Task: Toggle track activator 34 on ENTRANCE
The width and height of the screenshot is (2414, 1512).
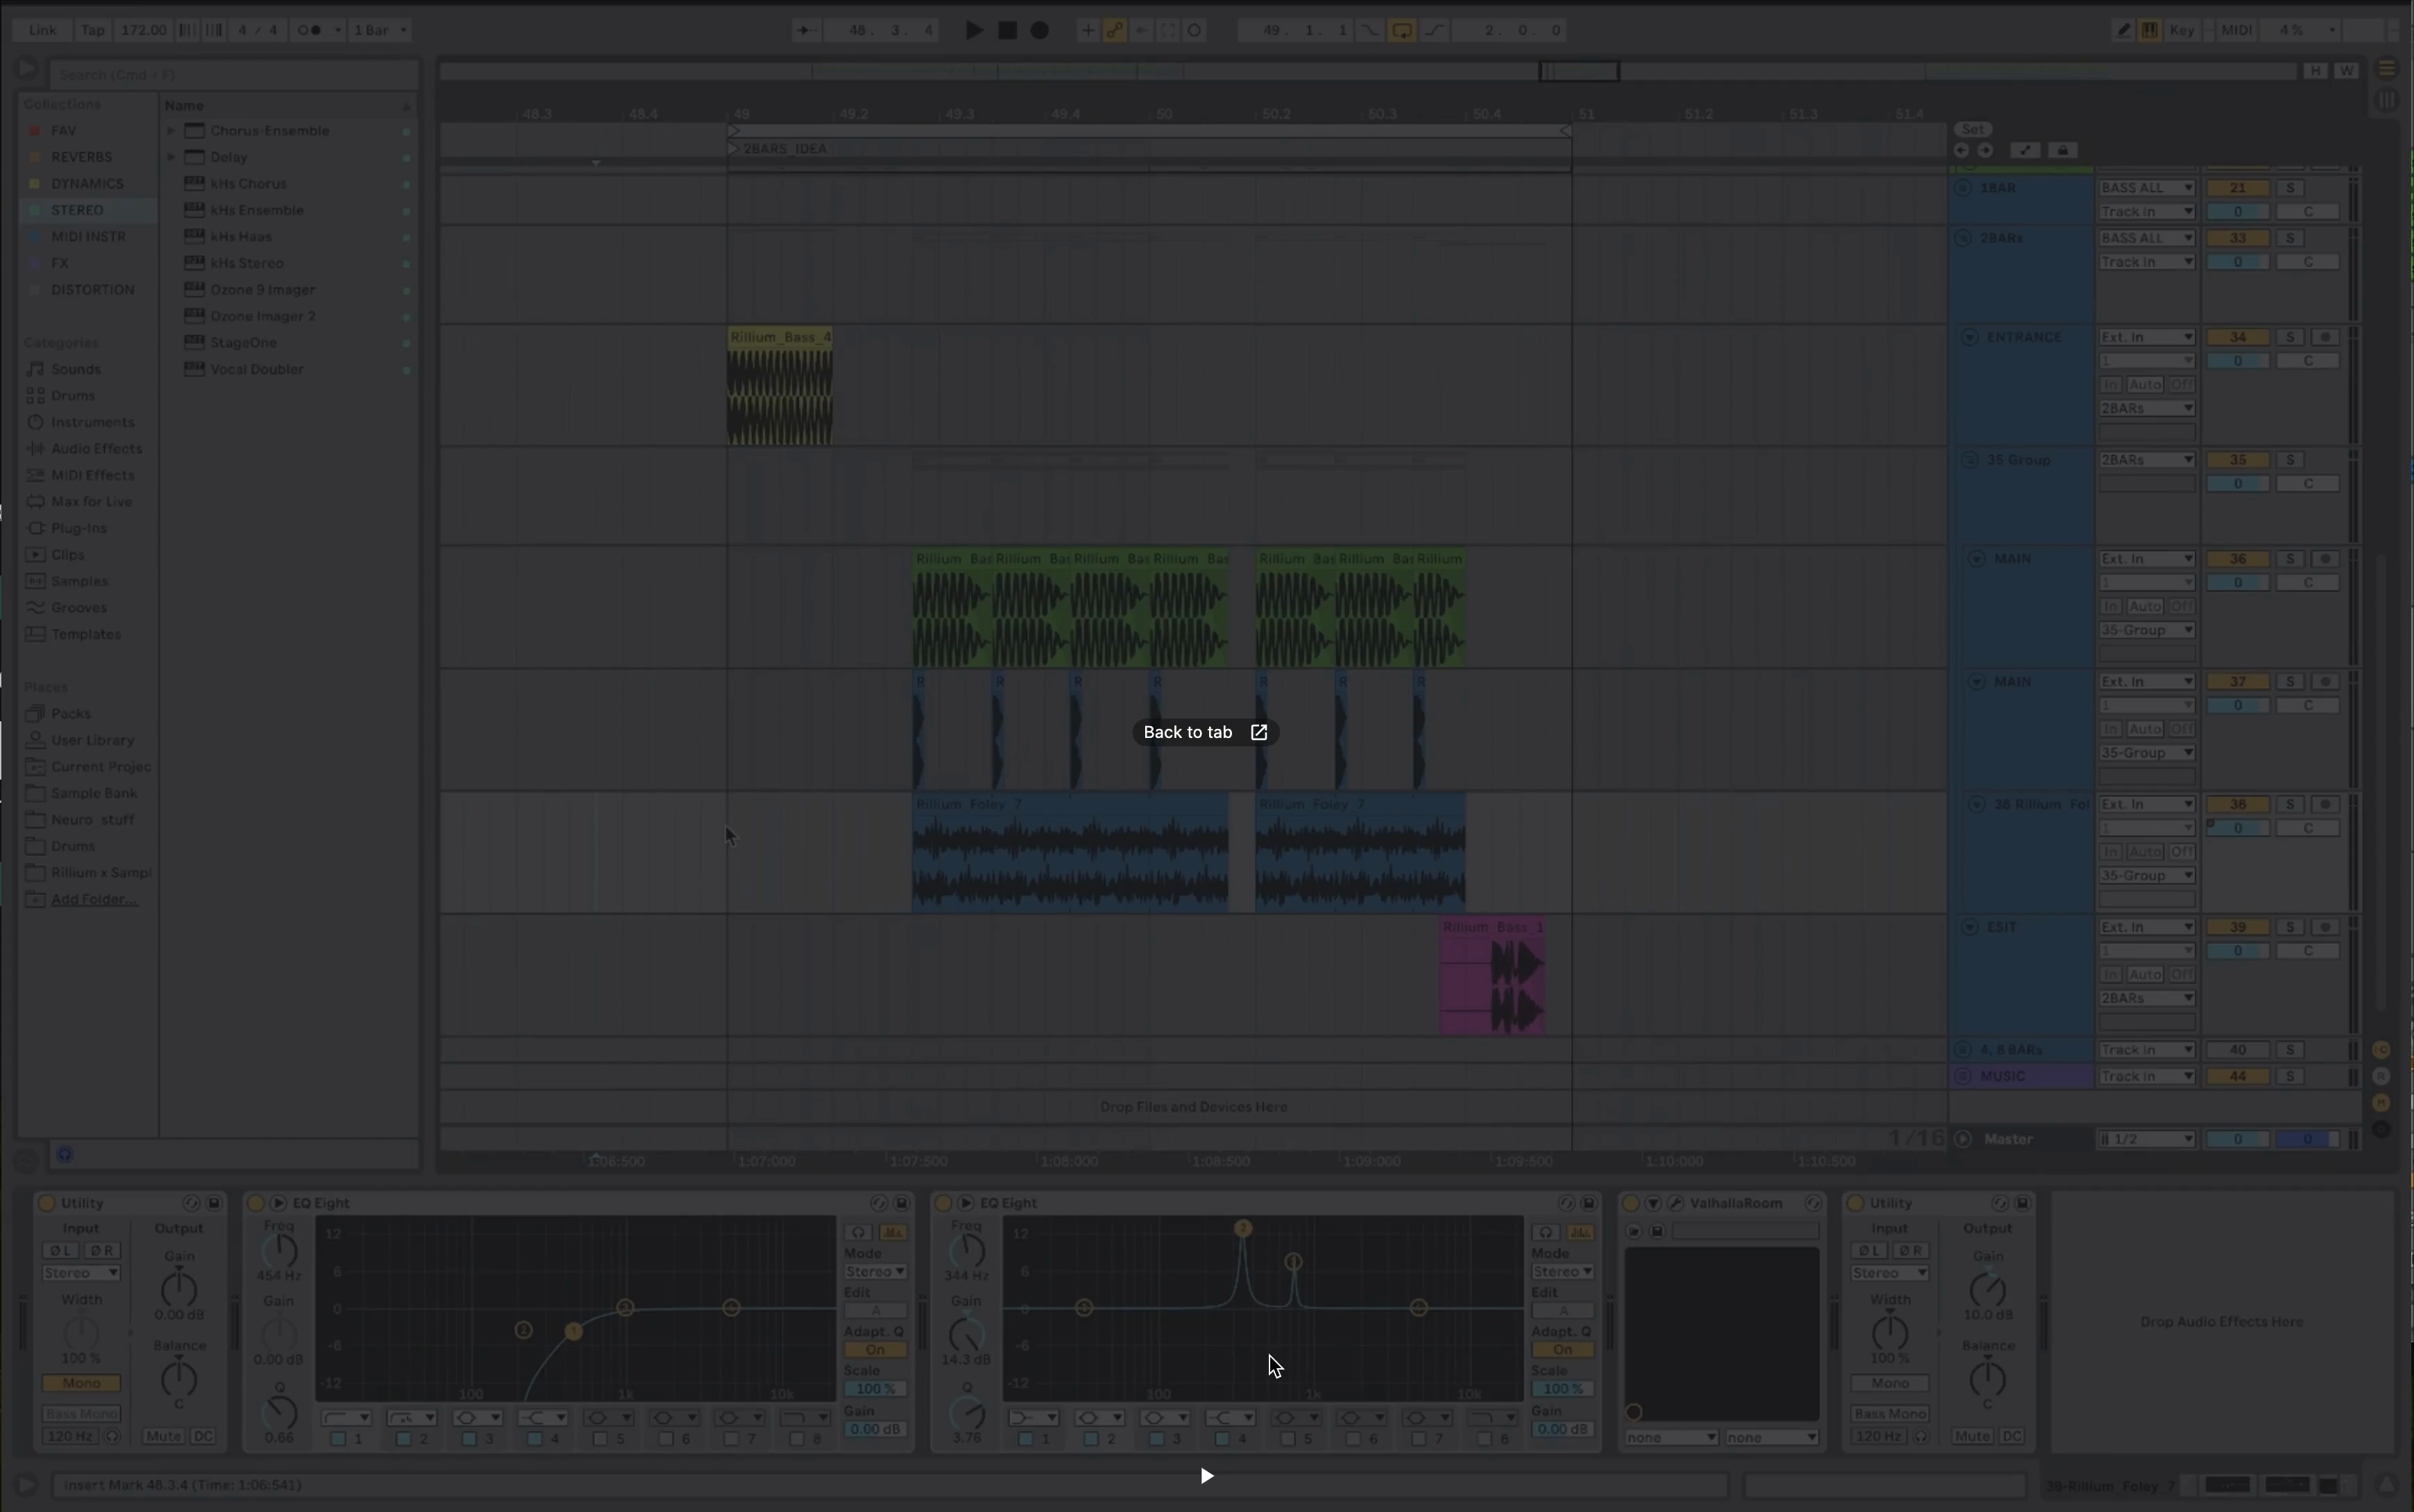Action: pyautogui.click(x=2237, y=337)
